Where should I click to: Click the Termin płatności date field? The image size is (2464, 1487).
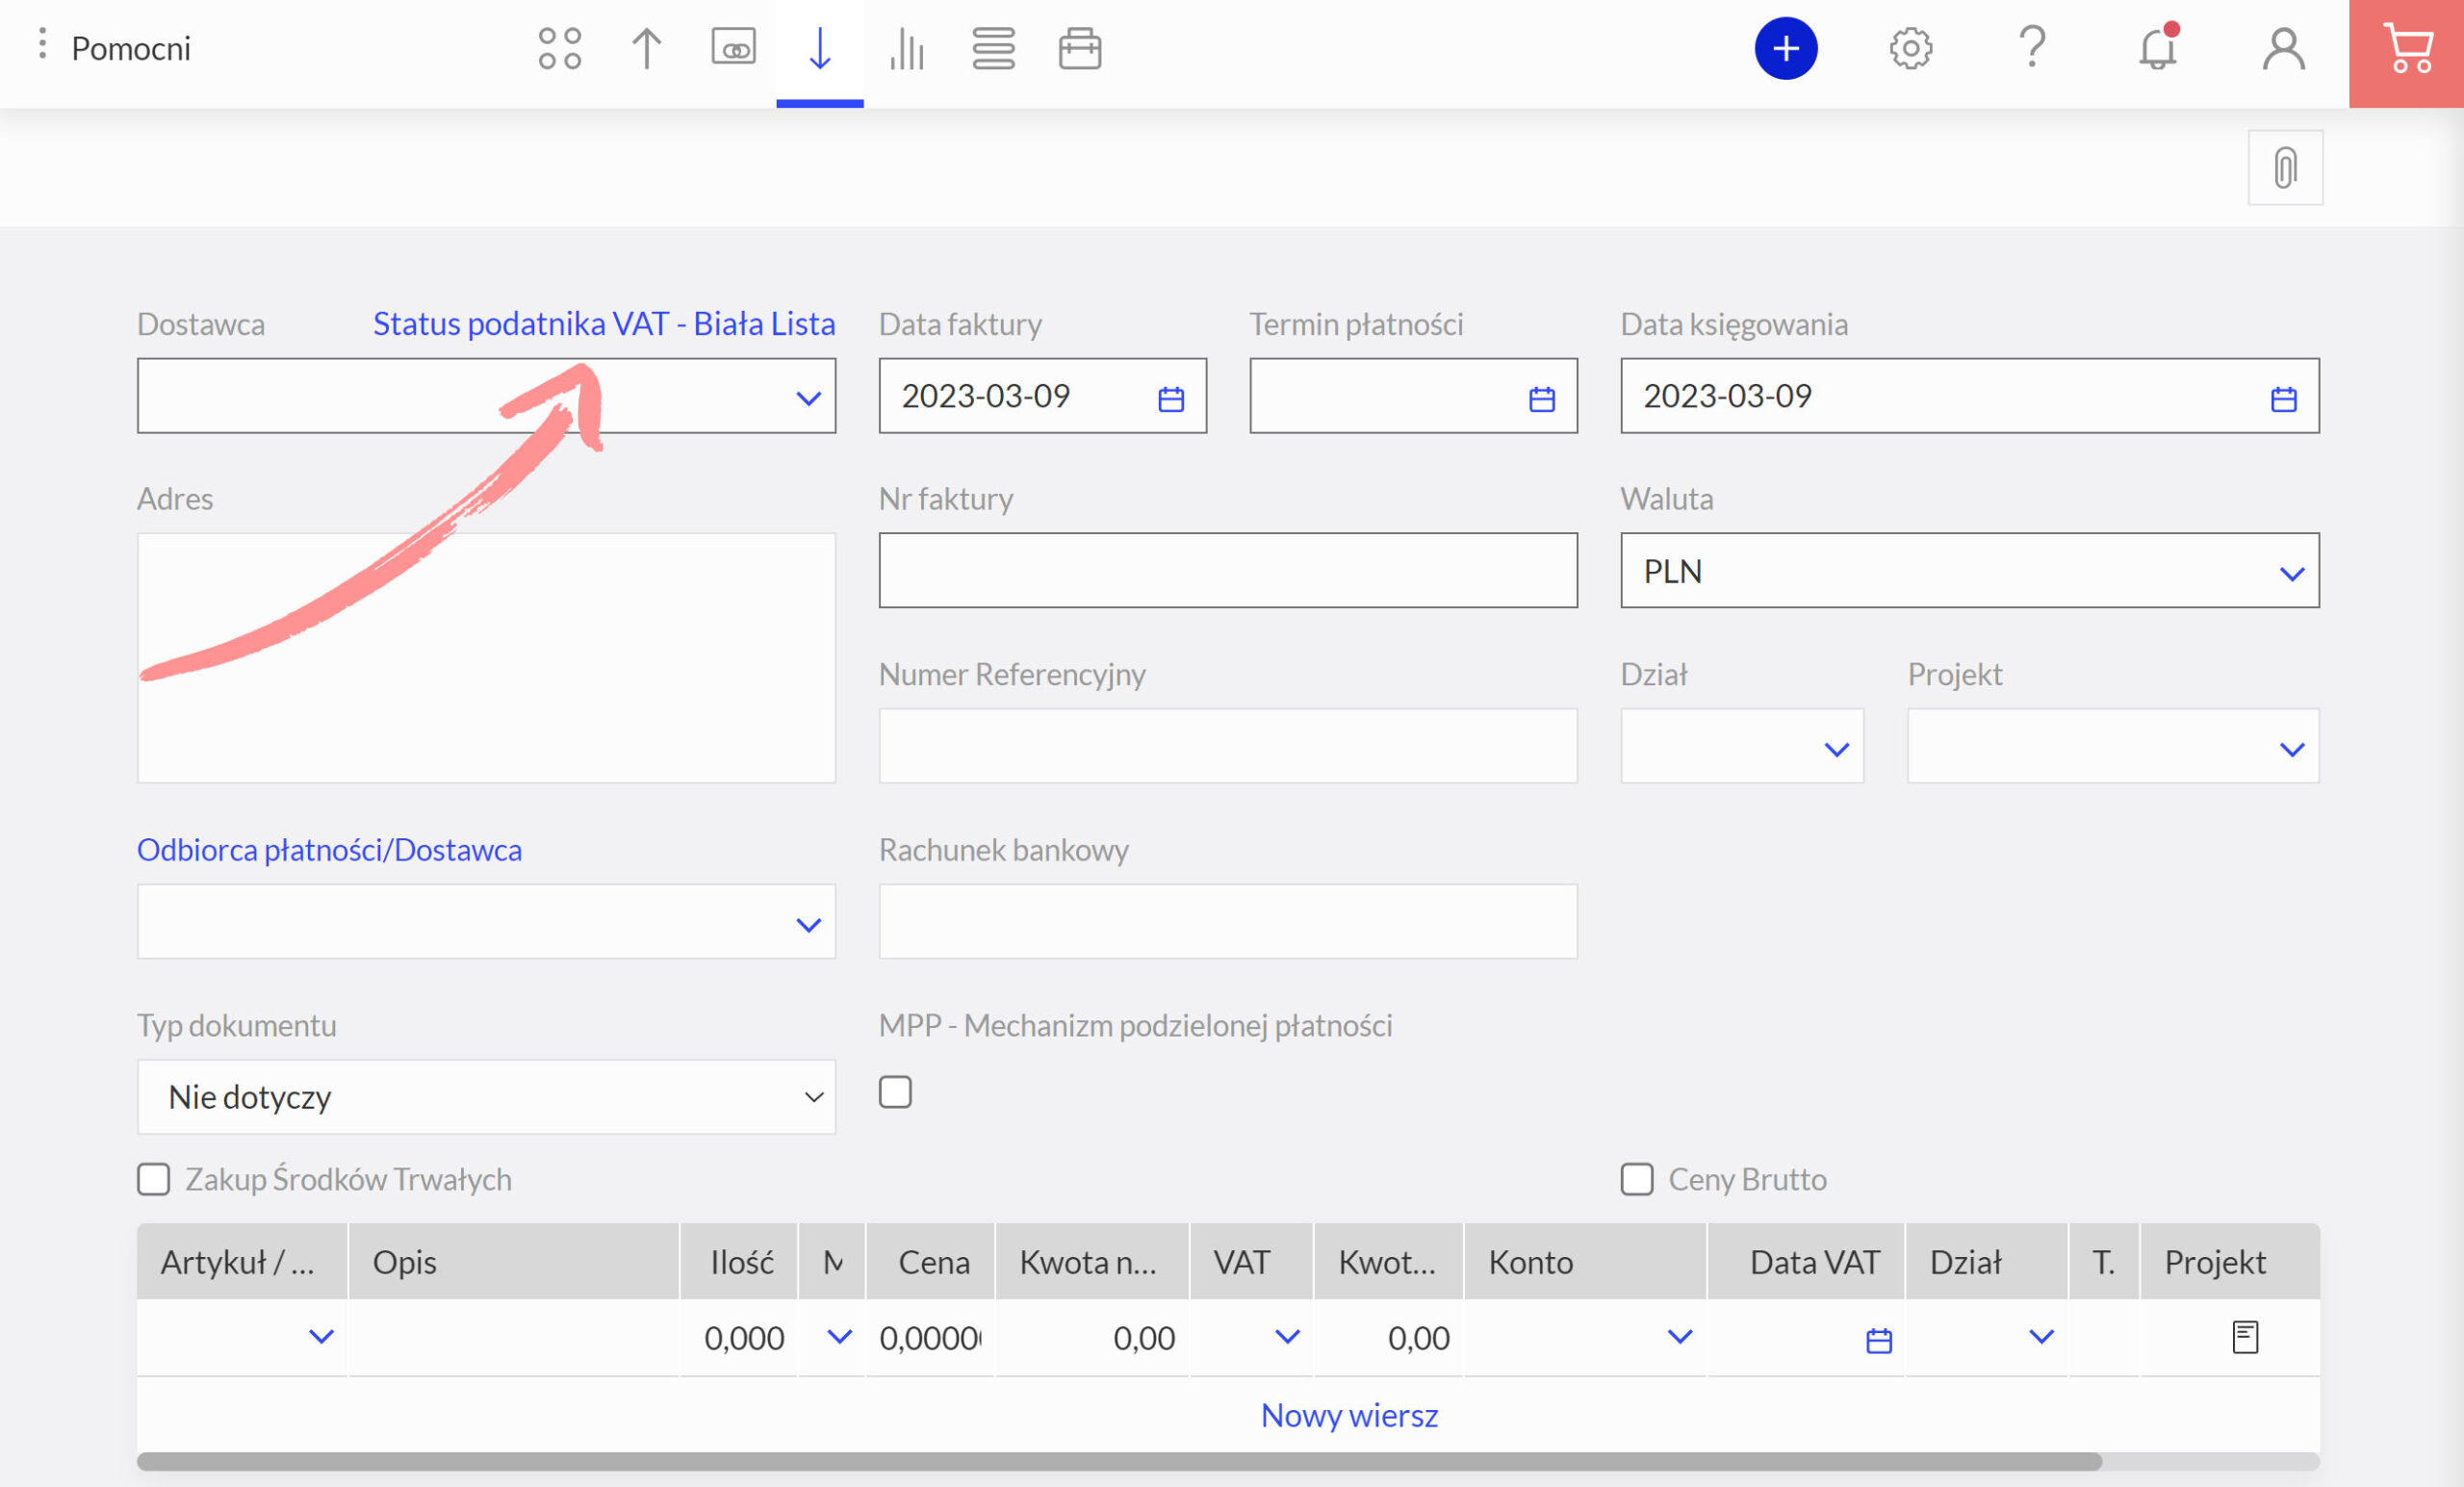pyautogui.click(x=1413, y=396)
